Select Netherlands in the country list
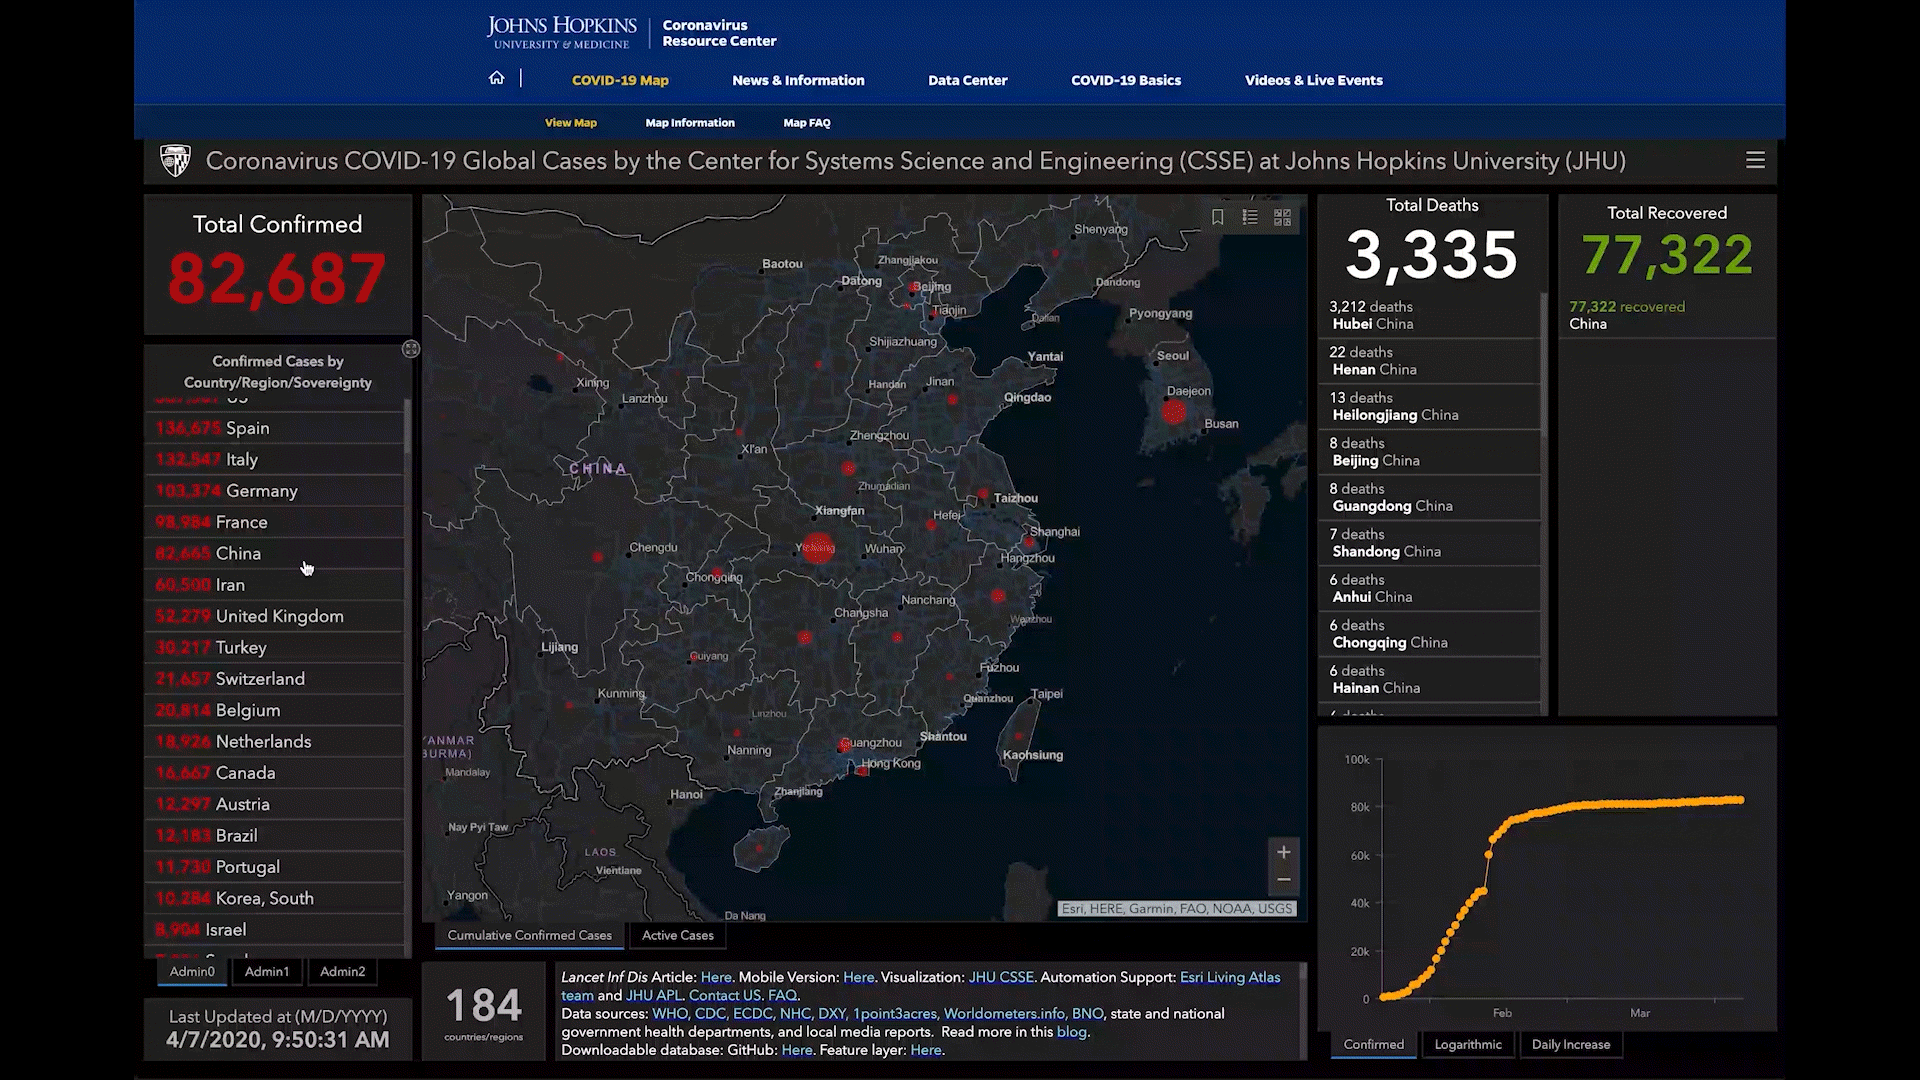 click(x=275, y=741)
